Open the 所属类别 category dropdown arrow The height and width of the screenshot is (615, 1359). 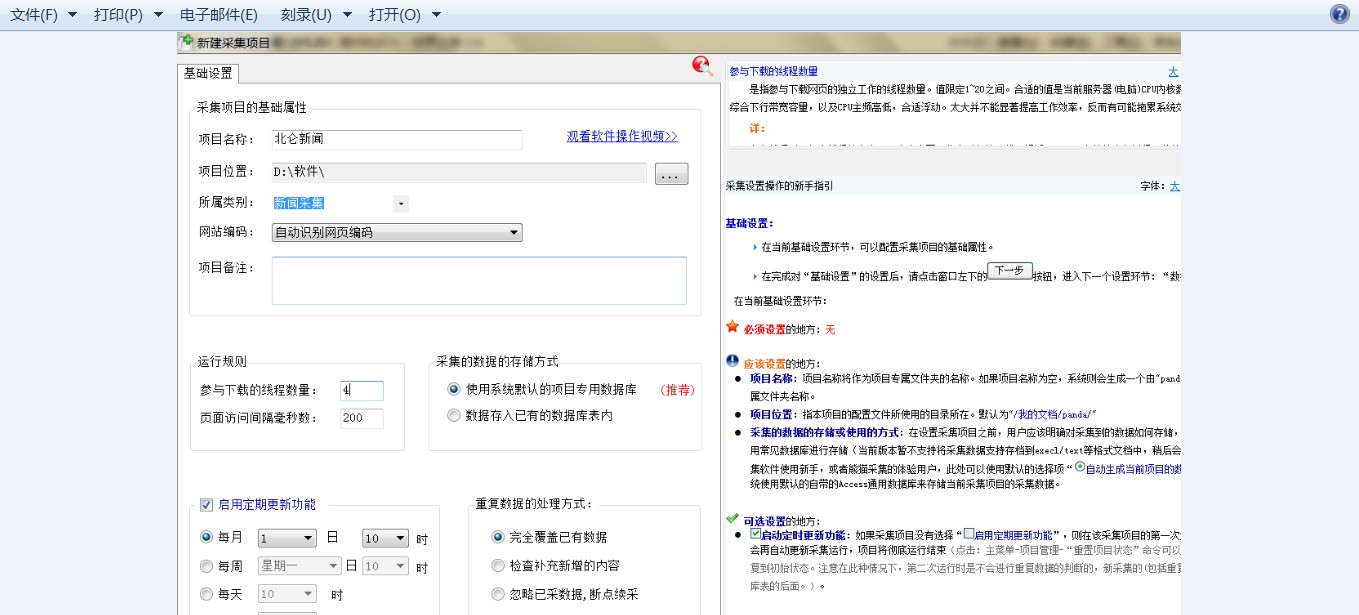[400, 204]
